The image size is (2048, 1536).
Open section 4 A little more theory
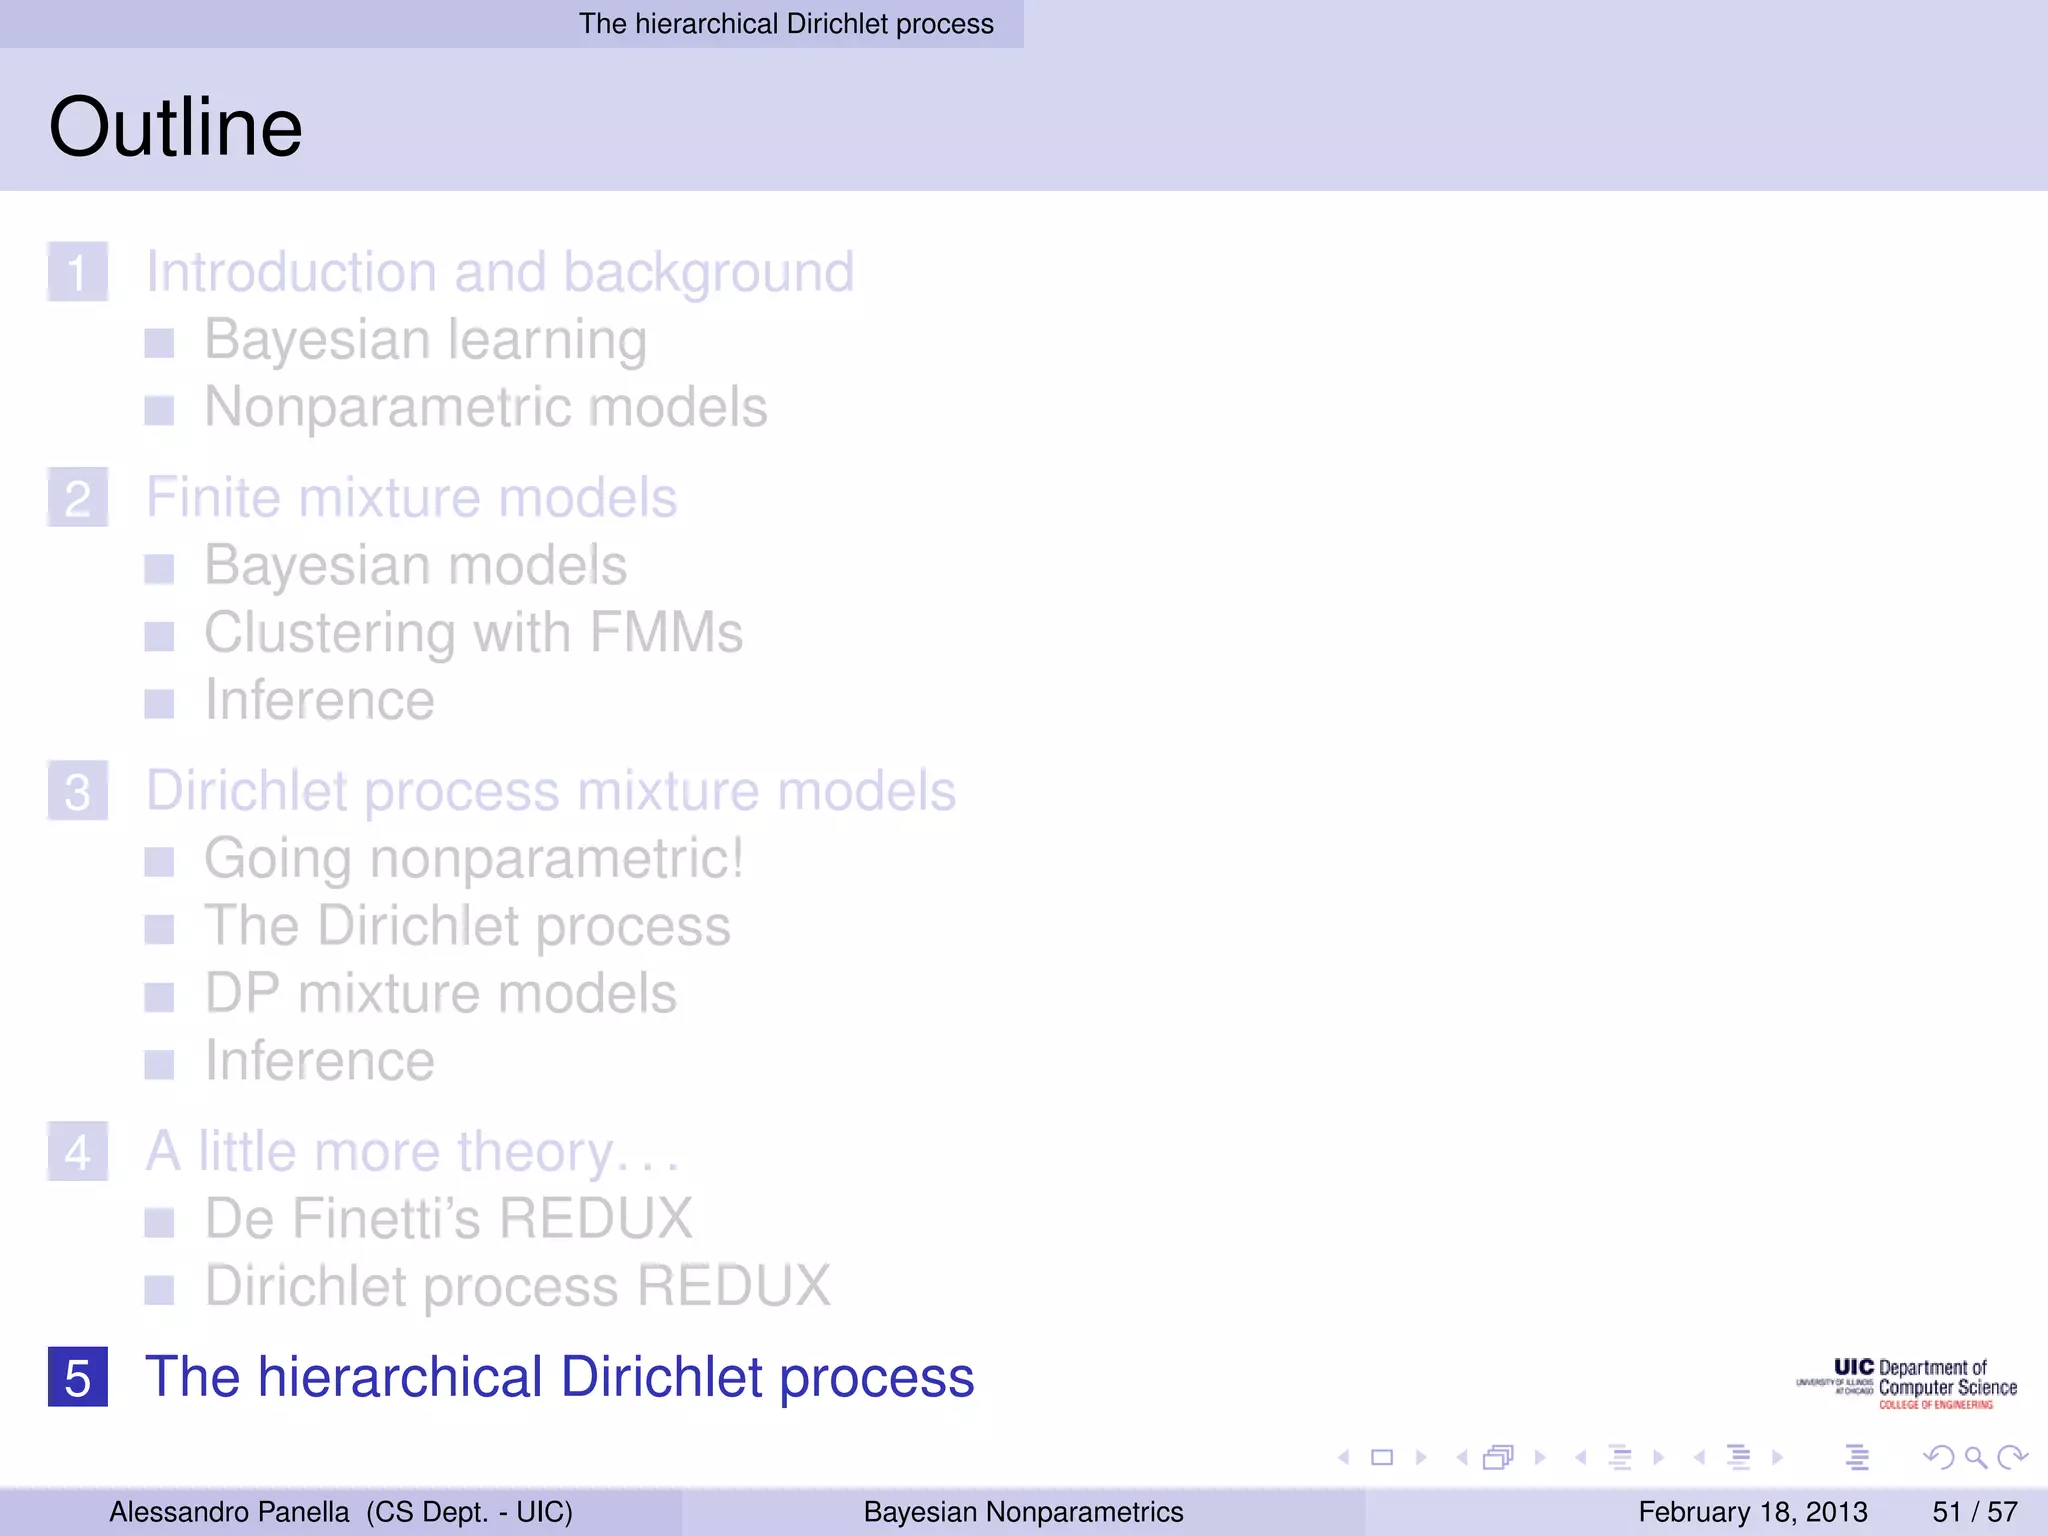[413, 1151]
